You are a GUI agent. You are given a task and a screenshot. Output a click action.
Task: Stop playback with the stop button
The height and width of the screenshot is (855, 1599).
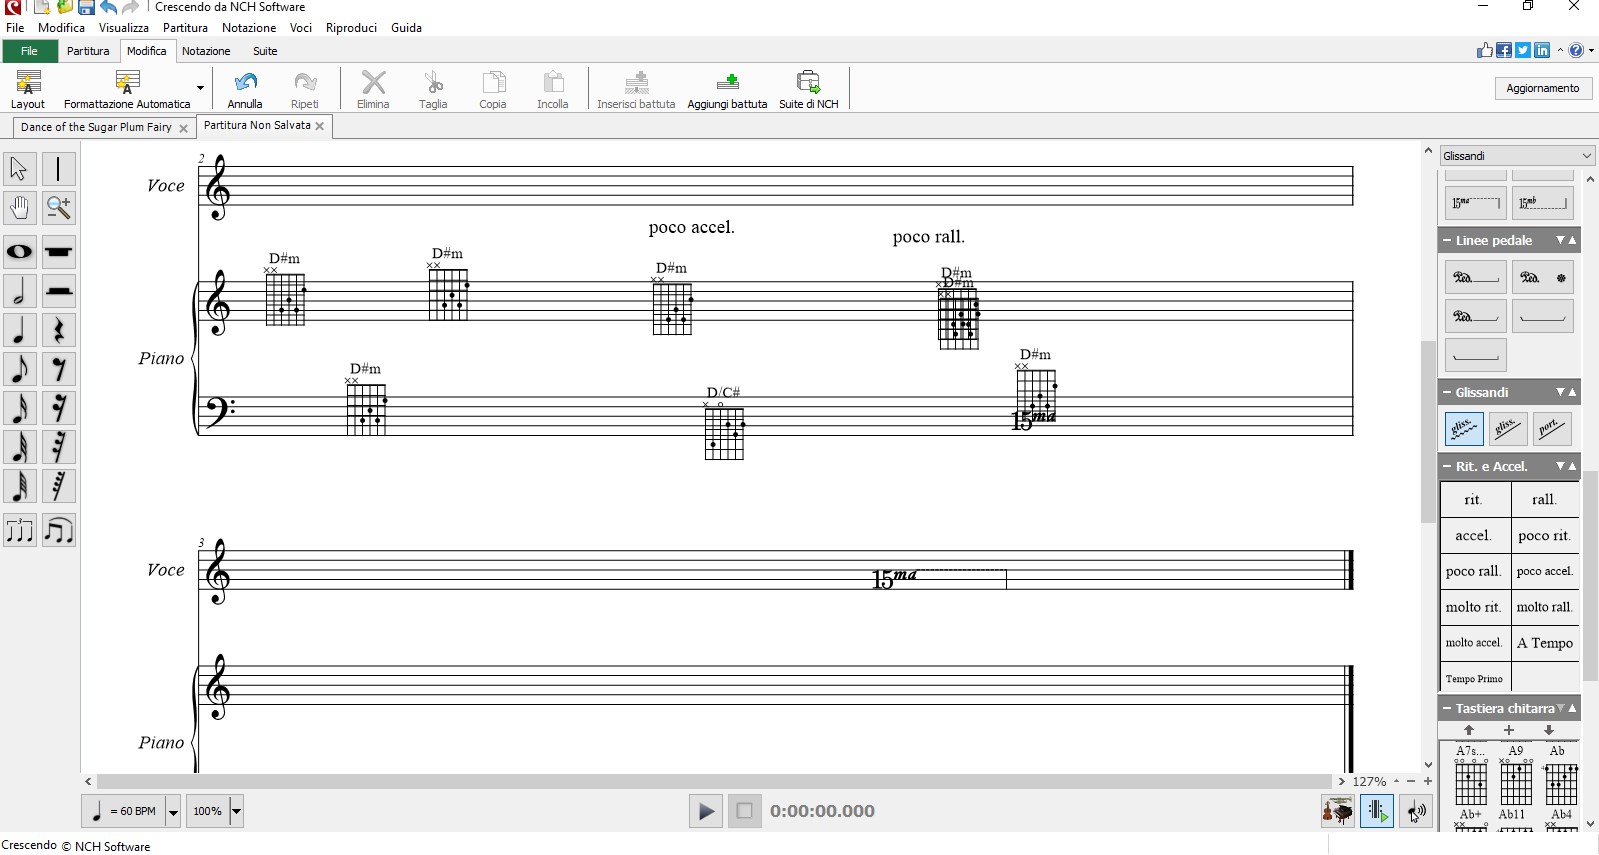tap(744, 811)
